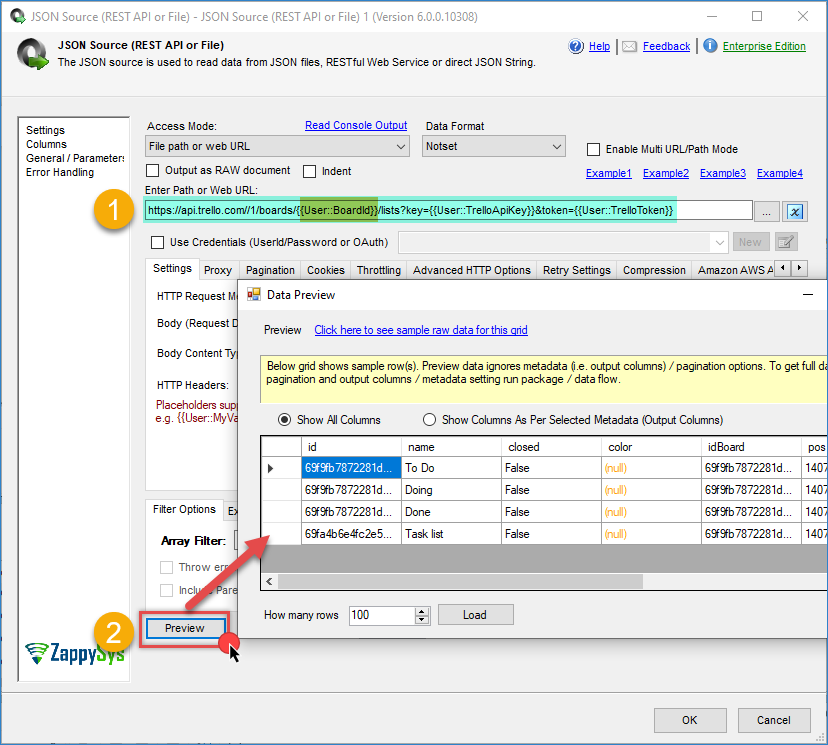Enable the Output as RAW document checkbox
This screenshot has width=828, height=745.
tap(153, 171)
